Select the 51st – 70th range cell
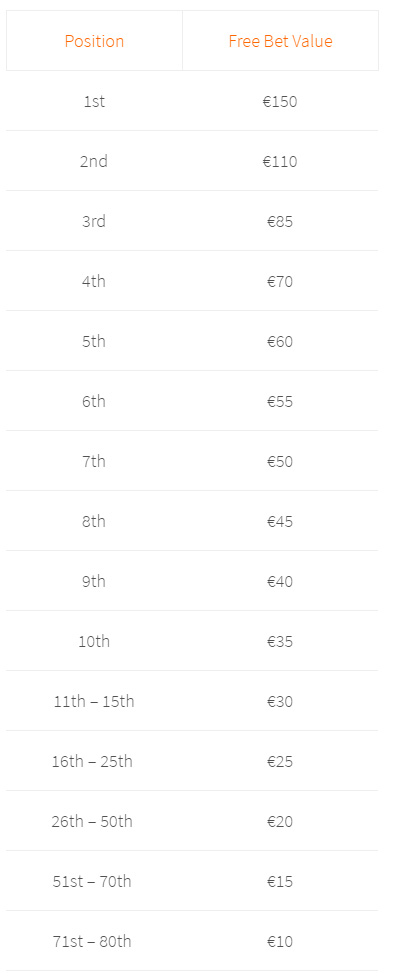The height and width of the screenshot is (978, 395). 92,881
